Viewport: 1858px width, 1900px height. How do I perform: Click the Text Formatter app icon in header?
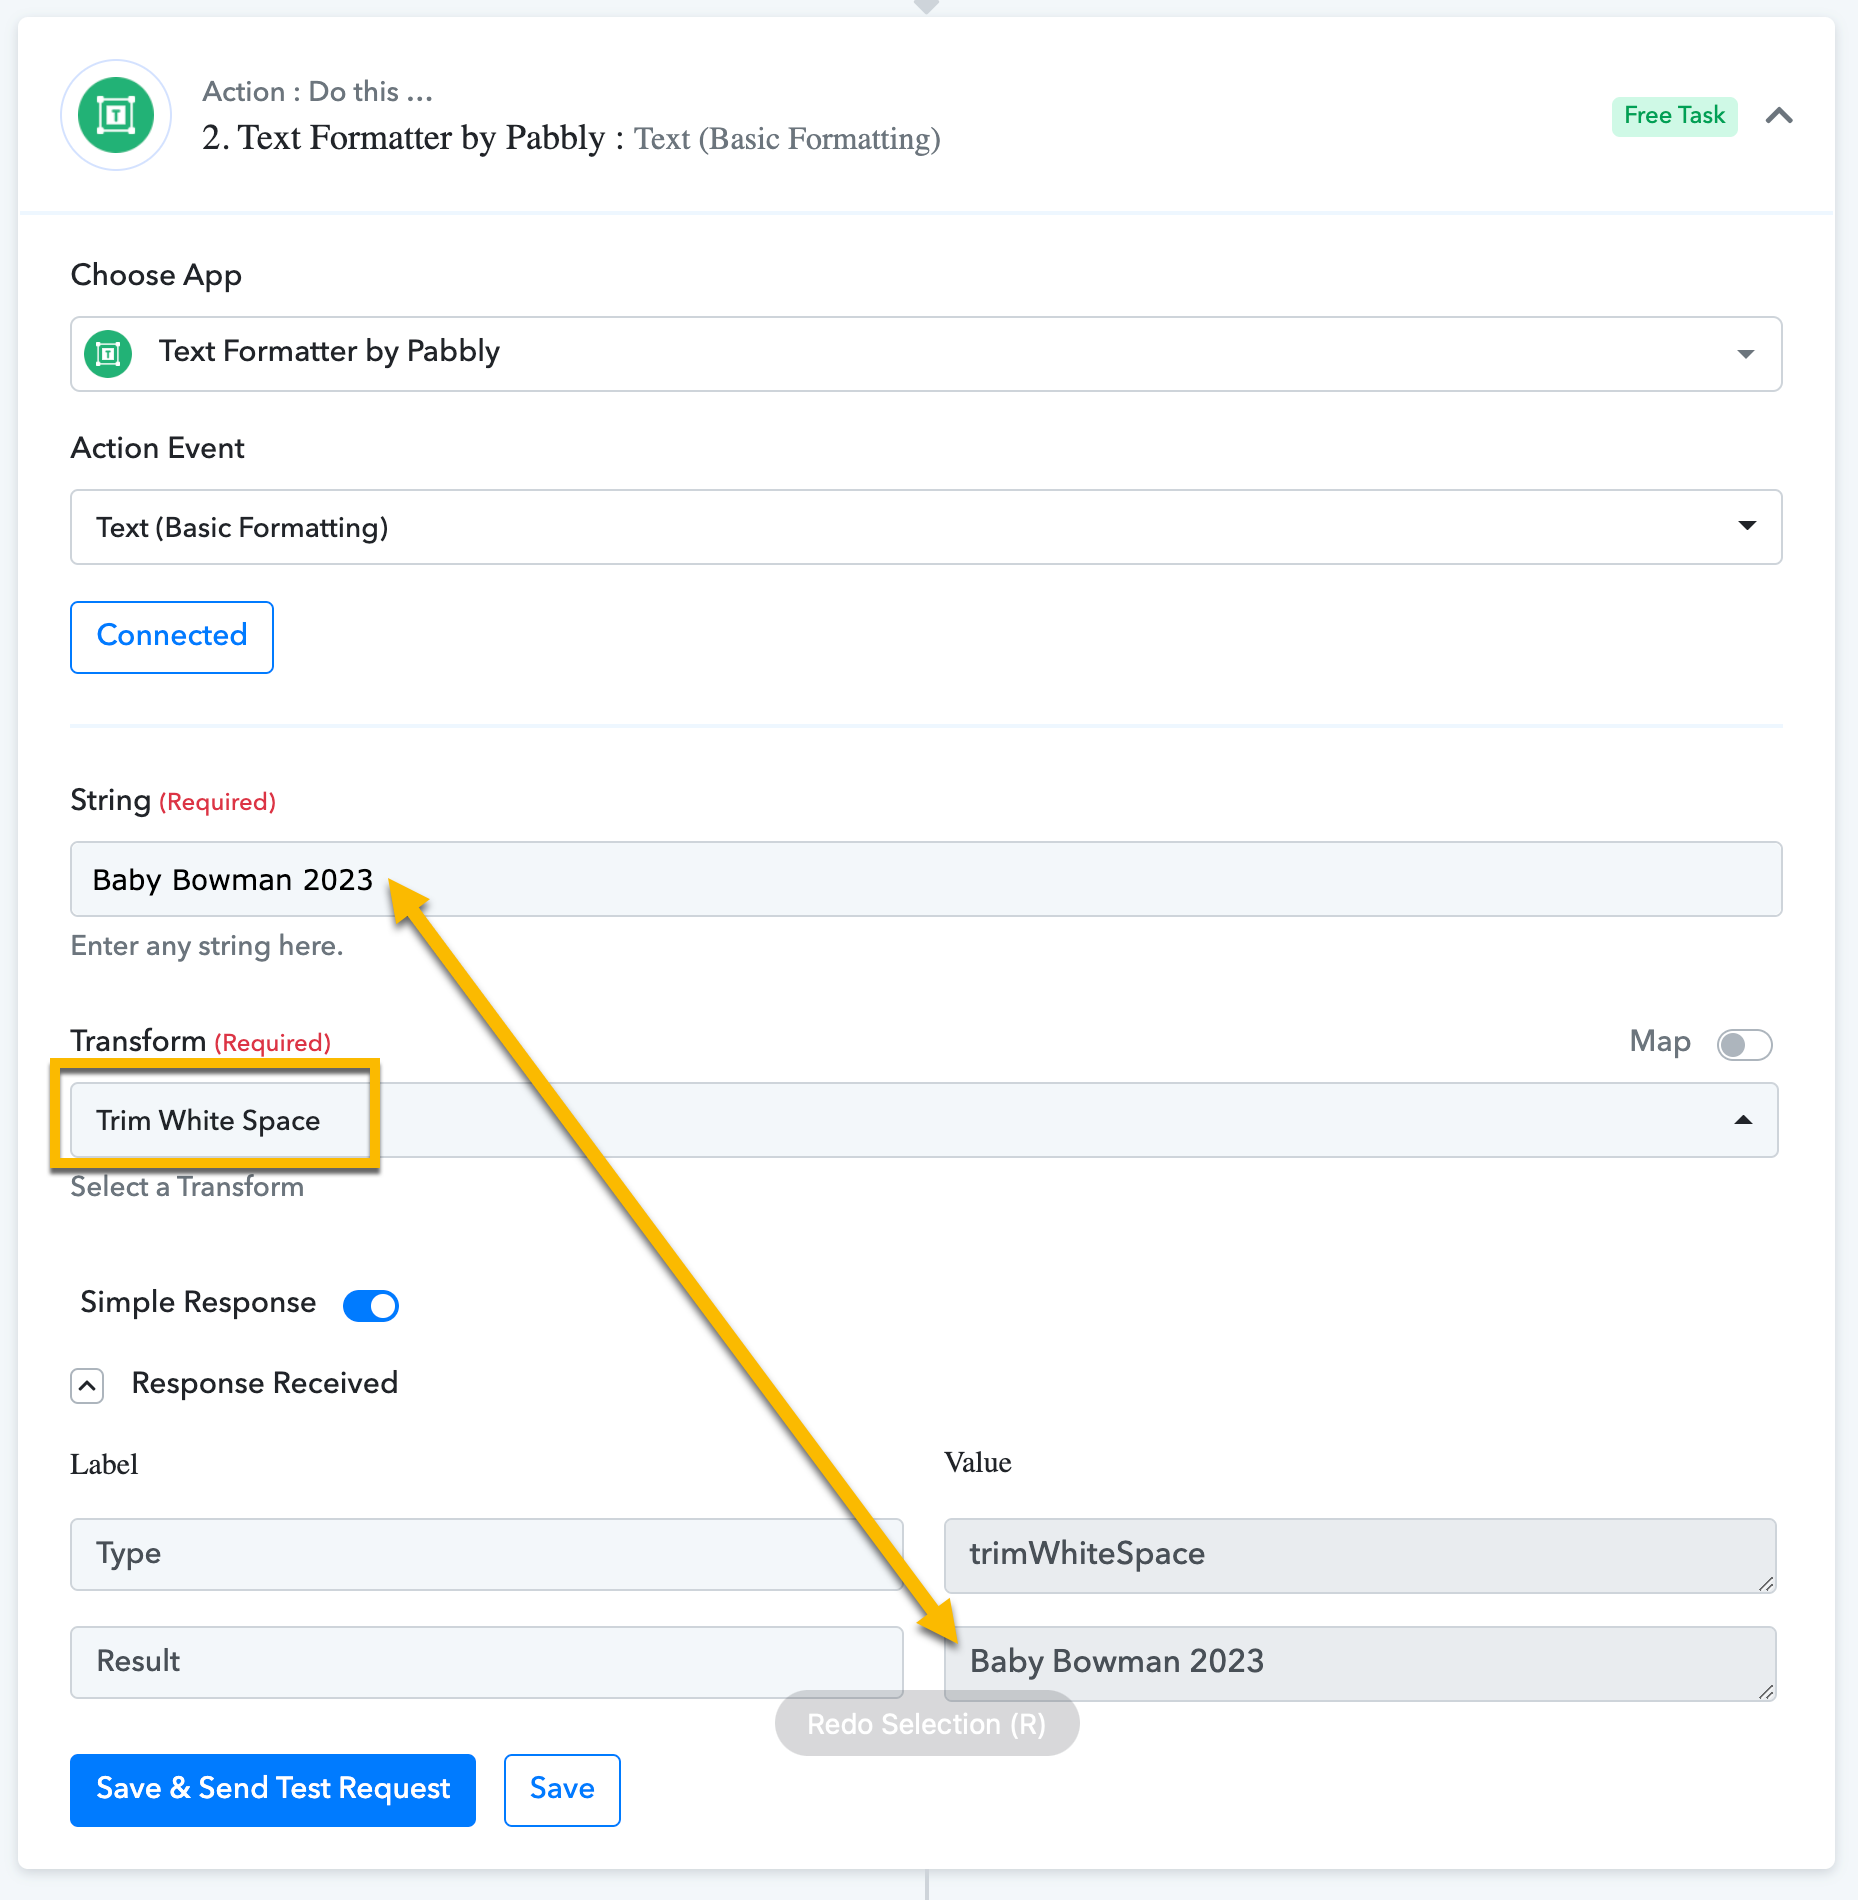pyautogui.click(x=116, y=115)
